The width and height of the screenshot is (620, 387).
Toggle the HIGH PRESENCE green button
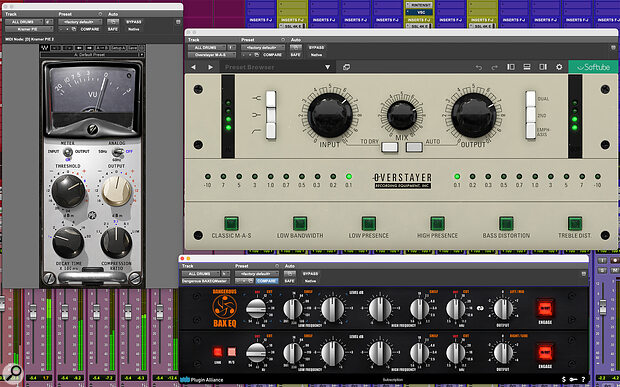(437, 224)
